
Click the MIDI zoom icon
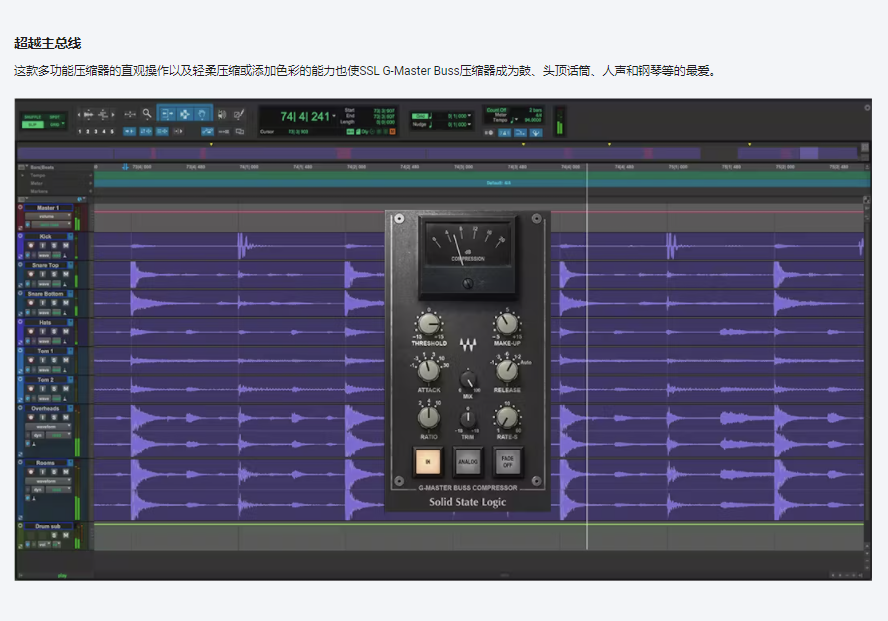[x=103, y=114]
